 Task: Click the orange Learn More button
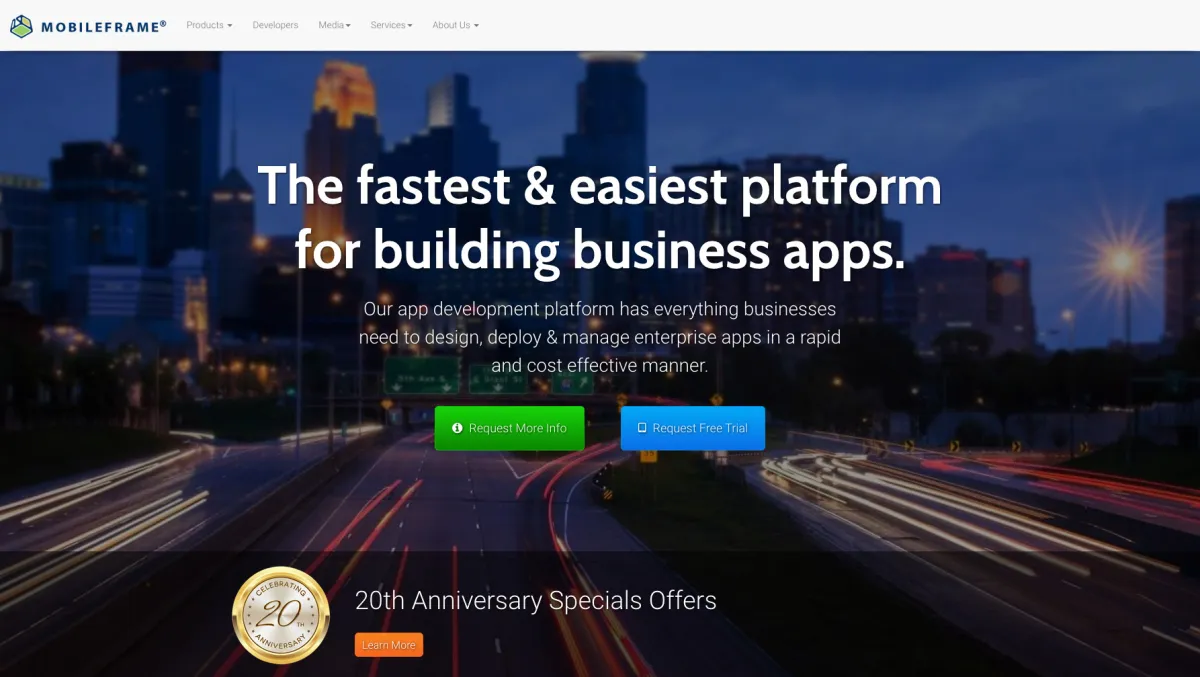pos(389,645)
